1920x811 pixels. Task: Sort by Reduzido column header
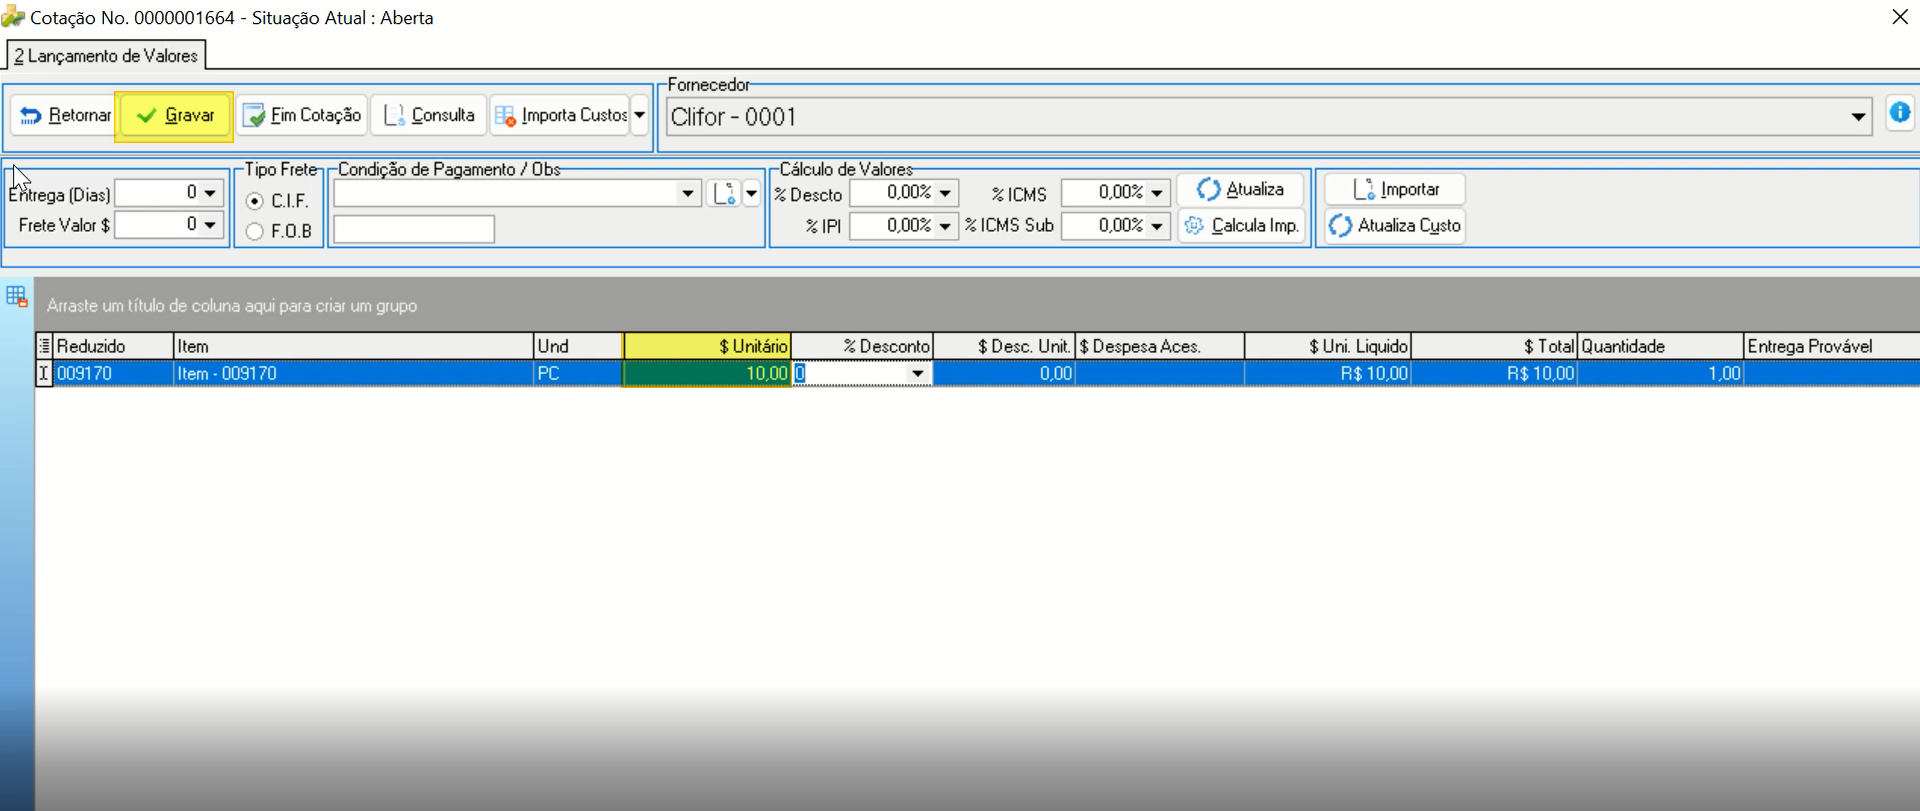pos(113,346)
